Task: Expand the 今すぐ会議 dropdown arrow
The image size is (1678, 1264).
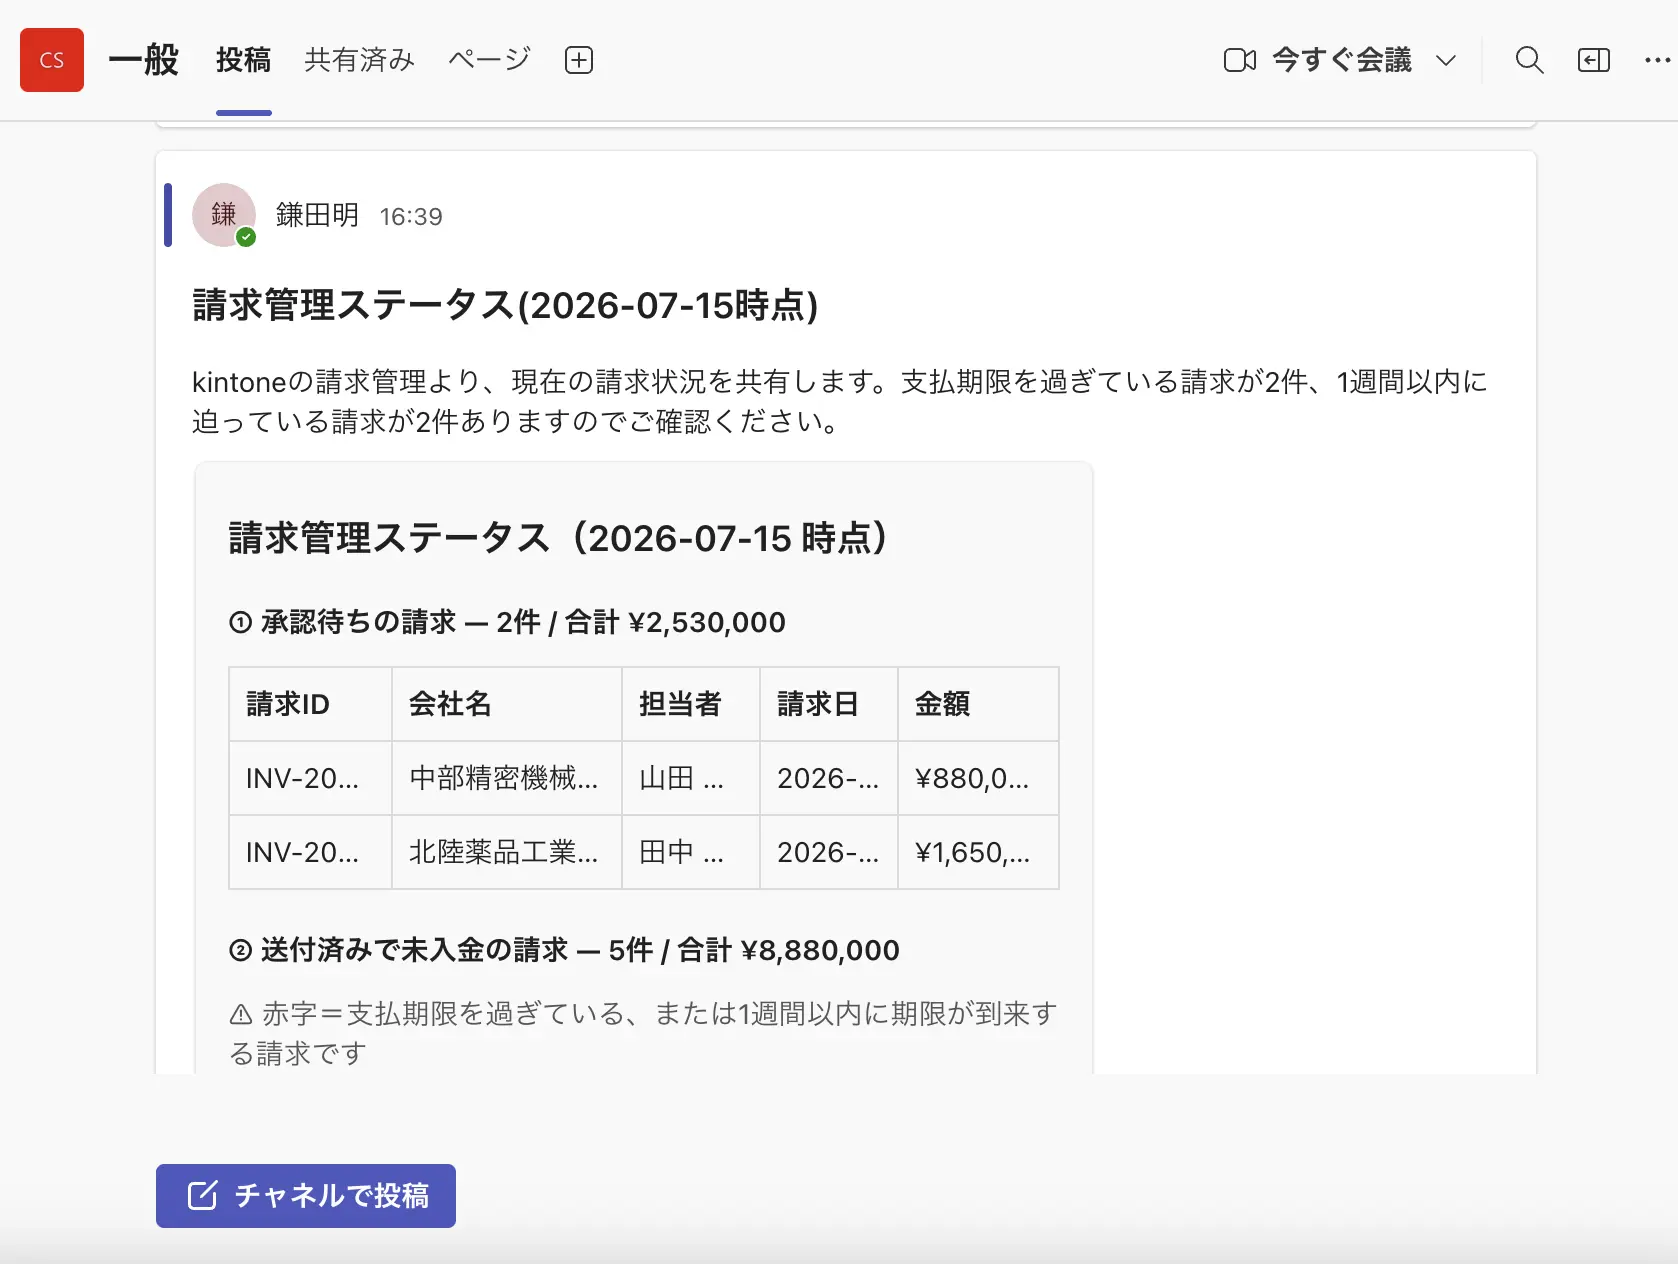Action: pos(1446,61)
